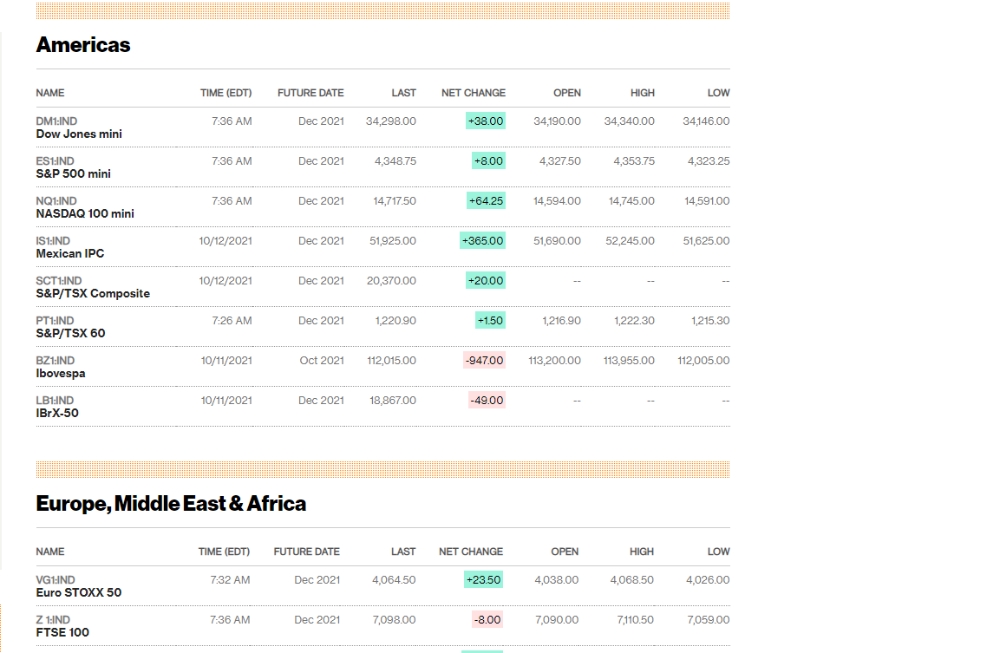Click the S&P 500 last price 4,348.75
1000x653 pixels.
pos(395,161)
